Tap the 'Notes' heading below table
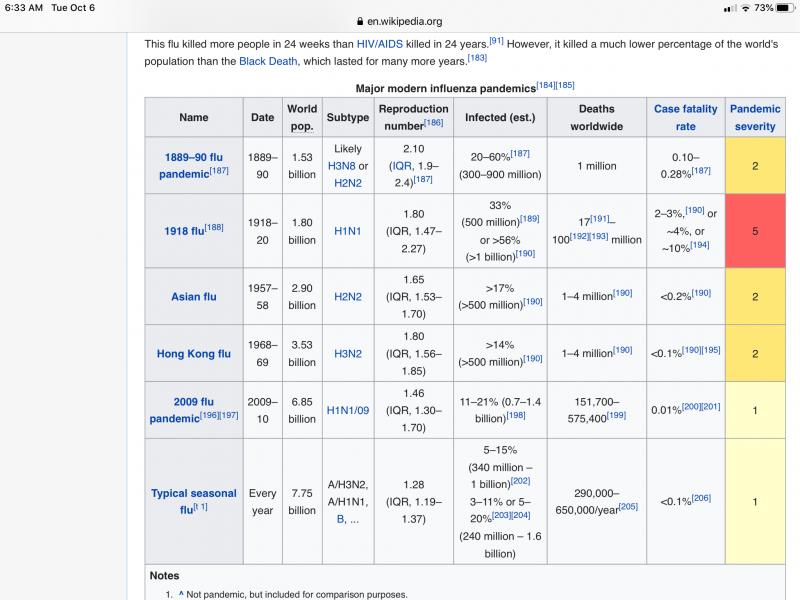Viewport: 800px width, 600px height. coord(164,576)
